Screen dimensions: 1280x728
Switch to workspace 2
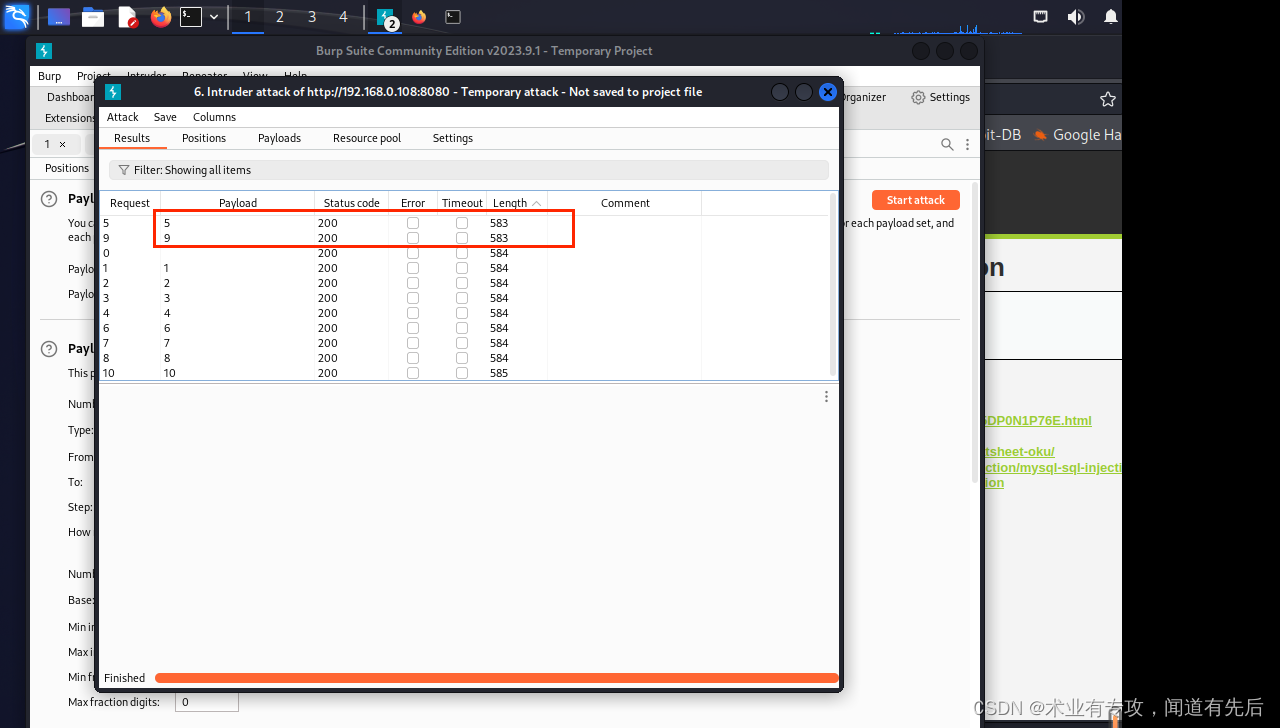point(279,17)
